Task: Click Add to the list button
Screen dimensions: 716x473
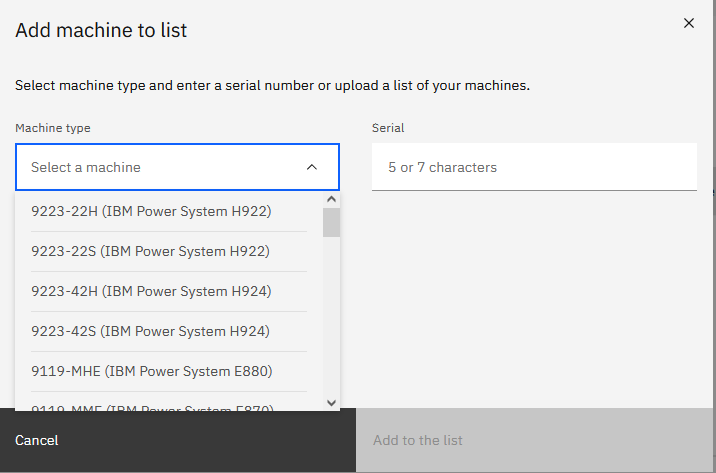Action: coord(418,440)
